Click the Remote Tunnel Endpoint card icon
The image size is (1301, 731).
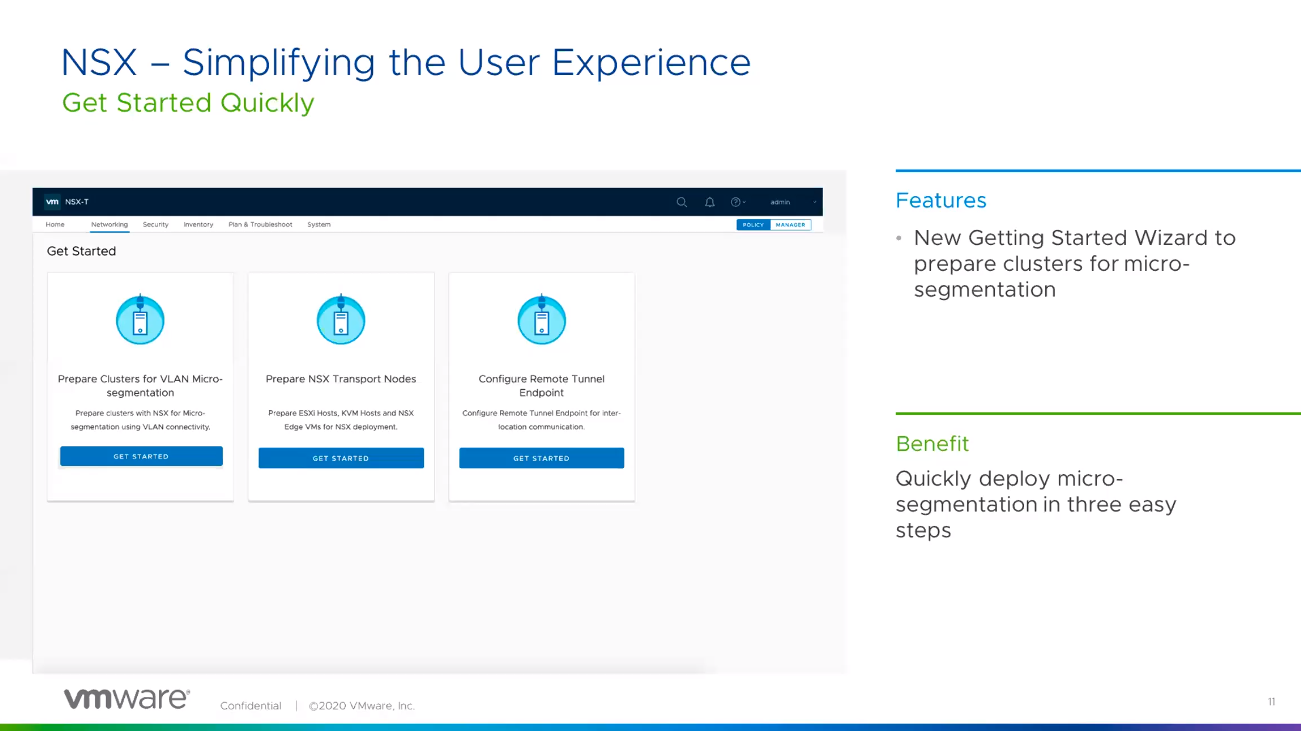pyautogui.click(x=541, y=320)
